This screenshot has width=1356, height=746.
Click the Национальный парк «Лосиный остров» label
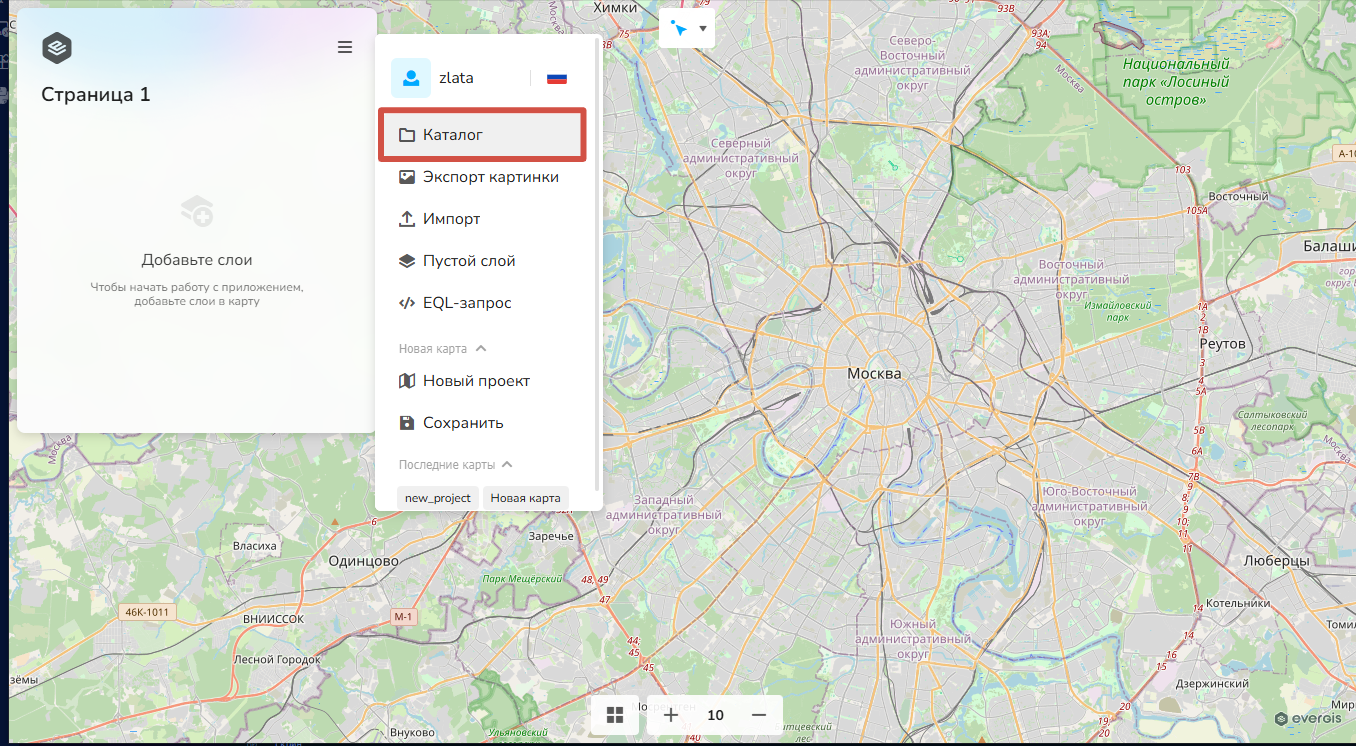pyautogui.click(x=1176, y=81)
